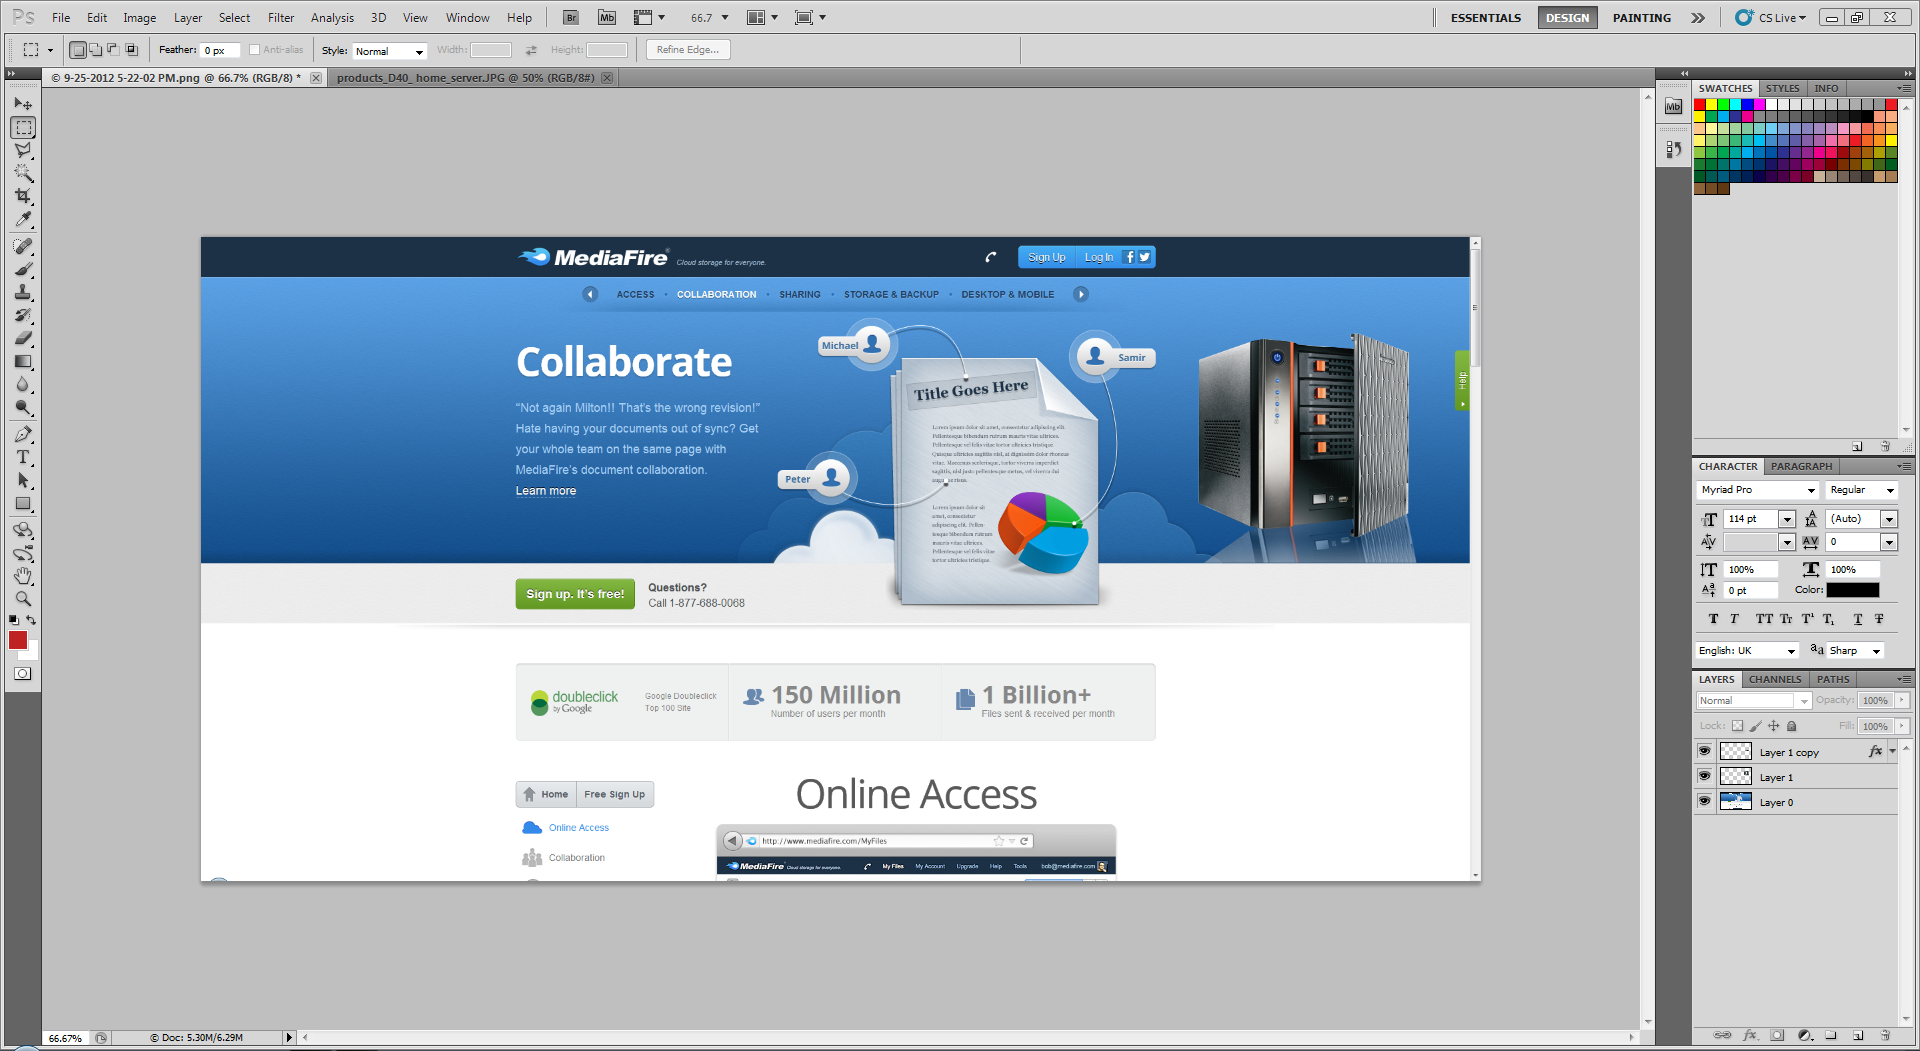The image size is (1920, 1051).
Task: Pick the red swatch in Swatches panel
Action: pos(1699,104)
